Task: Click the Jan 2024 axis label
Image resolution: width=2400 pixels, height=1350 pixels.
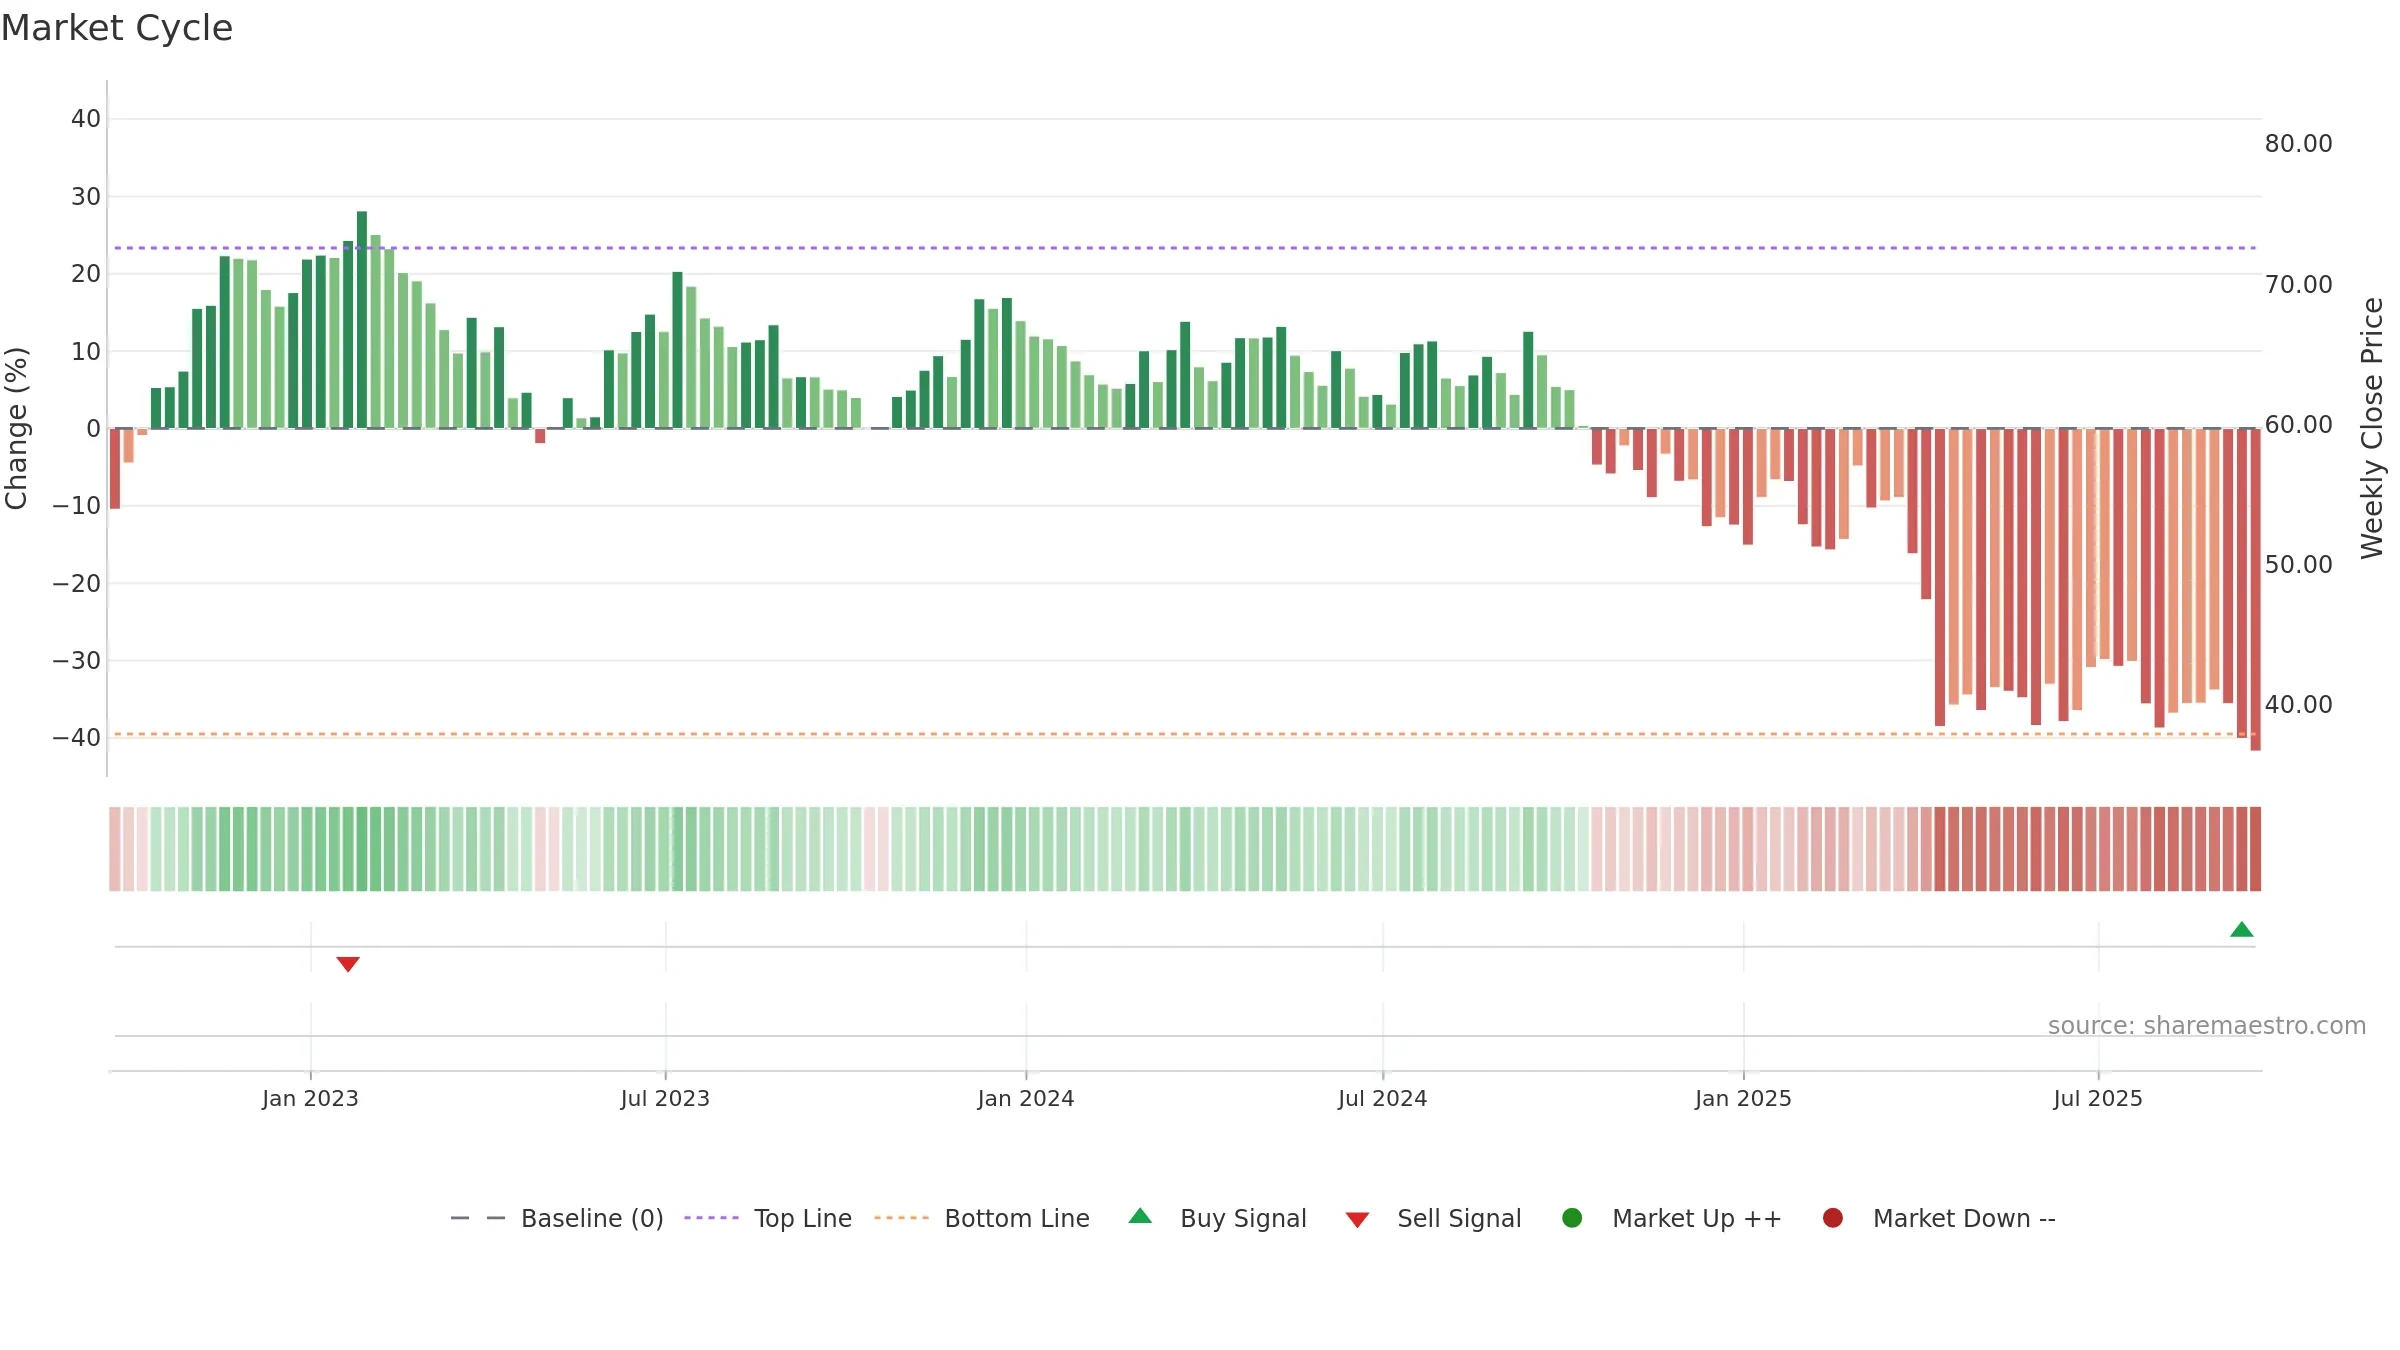Action: tap(1026, 1098)
